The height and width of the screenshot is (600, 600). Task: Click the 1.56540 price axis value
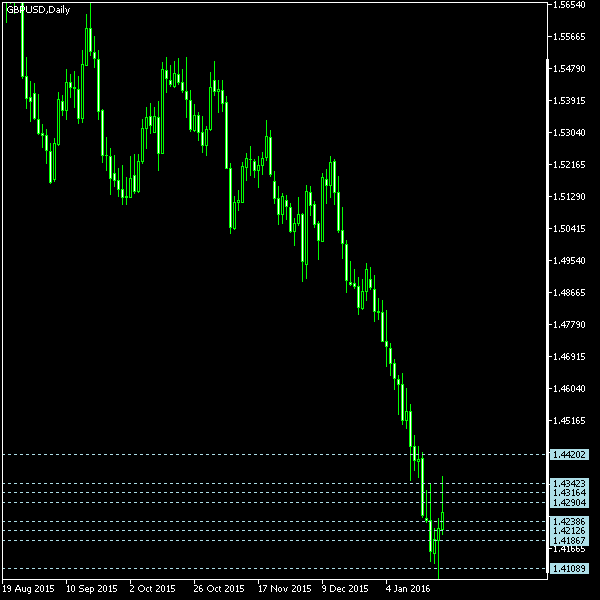569,5
